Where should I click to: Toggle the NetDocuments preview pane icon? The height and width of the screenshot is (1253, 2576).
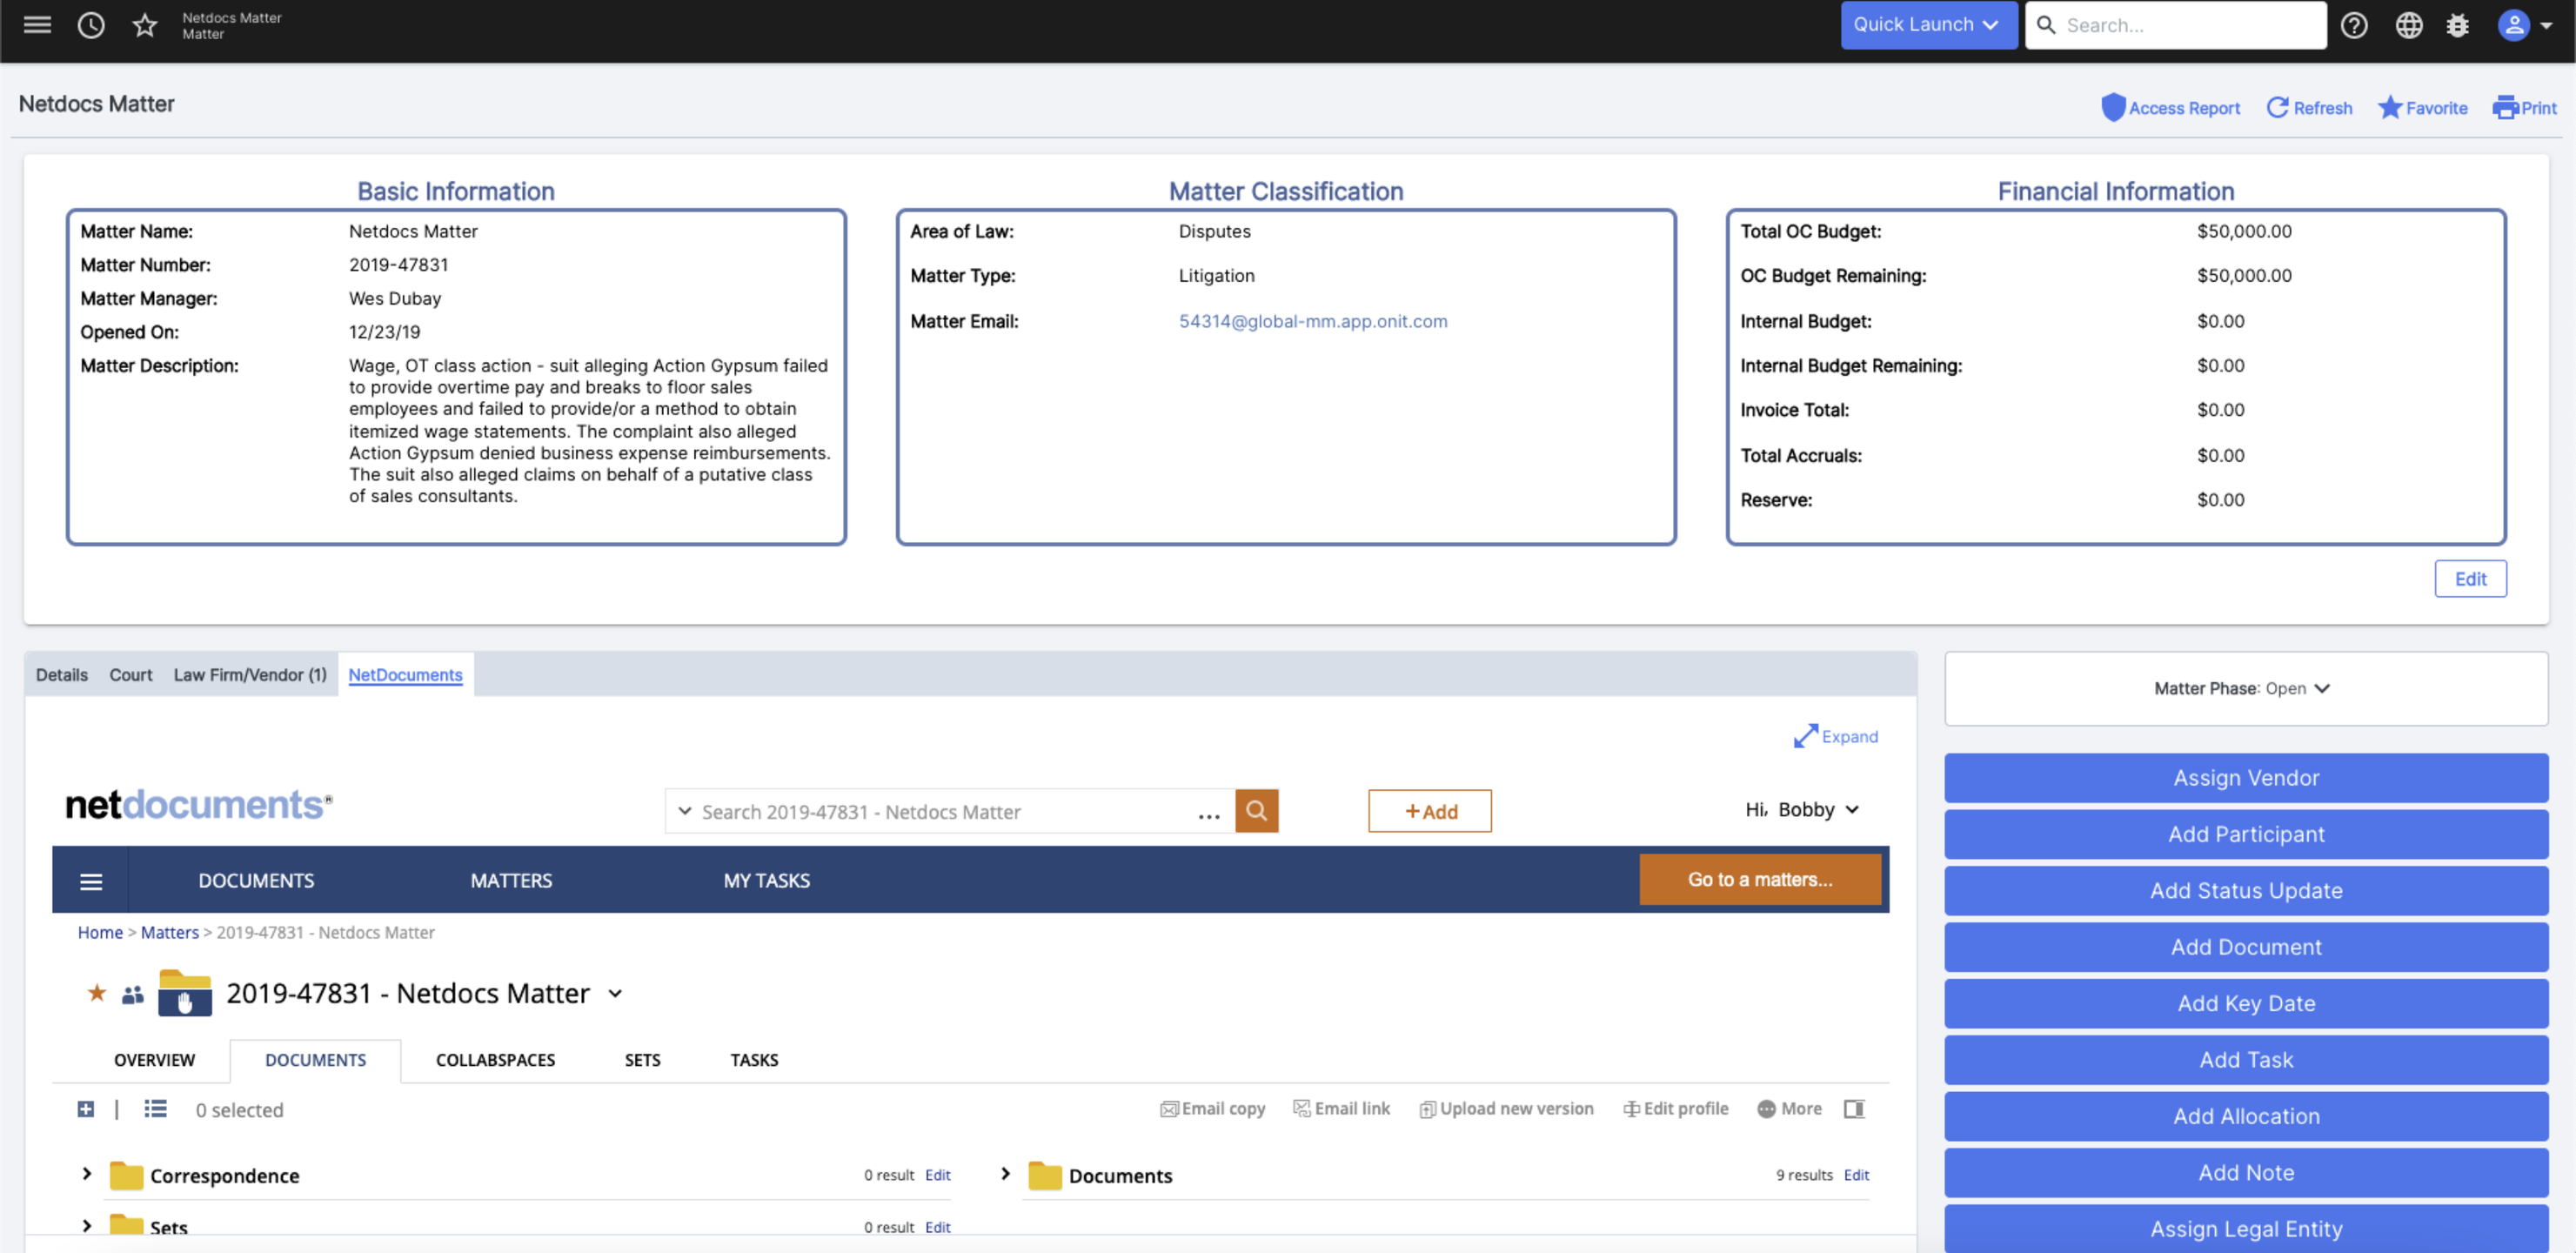click(x=1853, y=1108)
